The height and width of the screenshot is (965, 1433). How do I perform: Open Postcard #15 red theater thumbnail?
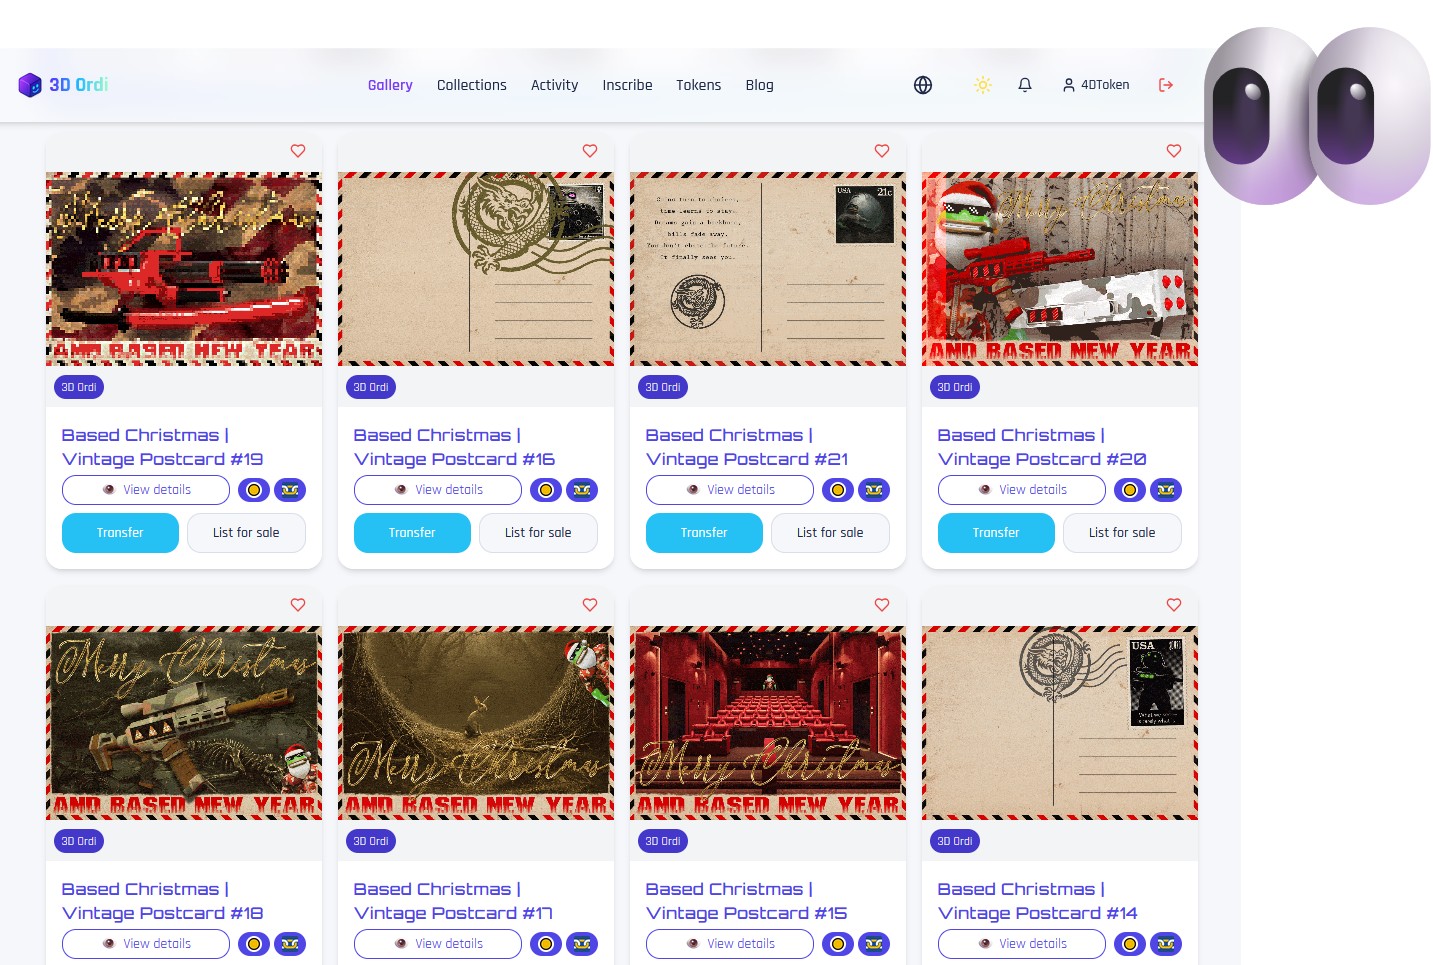coord(768,723)
